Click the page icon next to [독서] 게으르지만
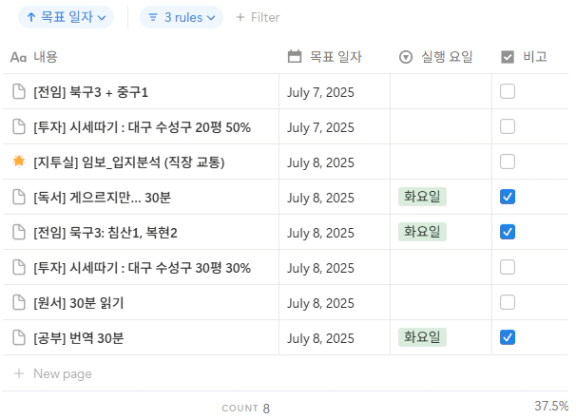The image size is (576, 419). point(19,197)
